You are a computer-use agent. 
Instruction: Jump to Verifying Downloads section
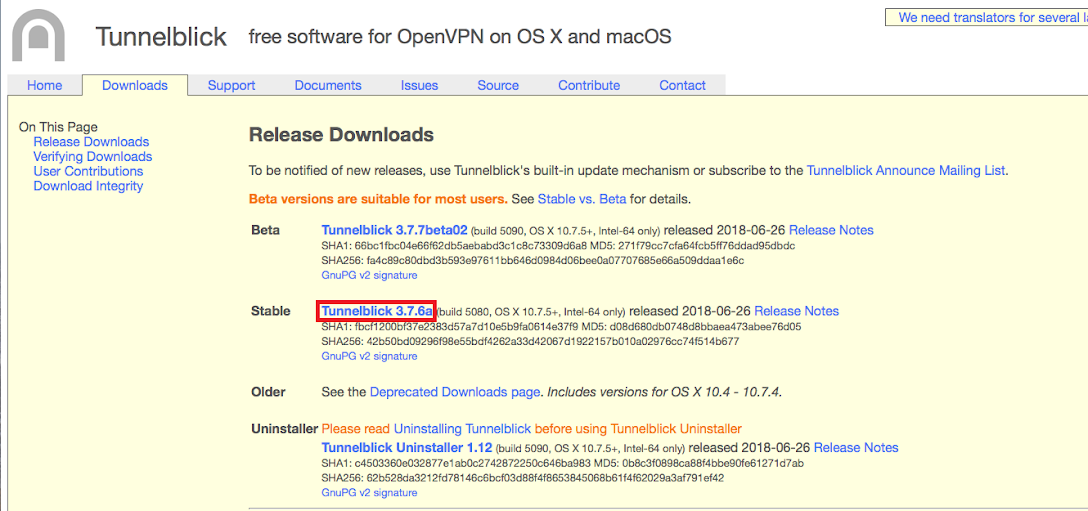93,157
